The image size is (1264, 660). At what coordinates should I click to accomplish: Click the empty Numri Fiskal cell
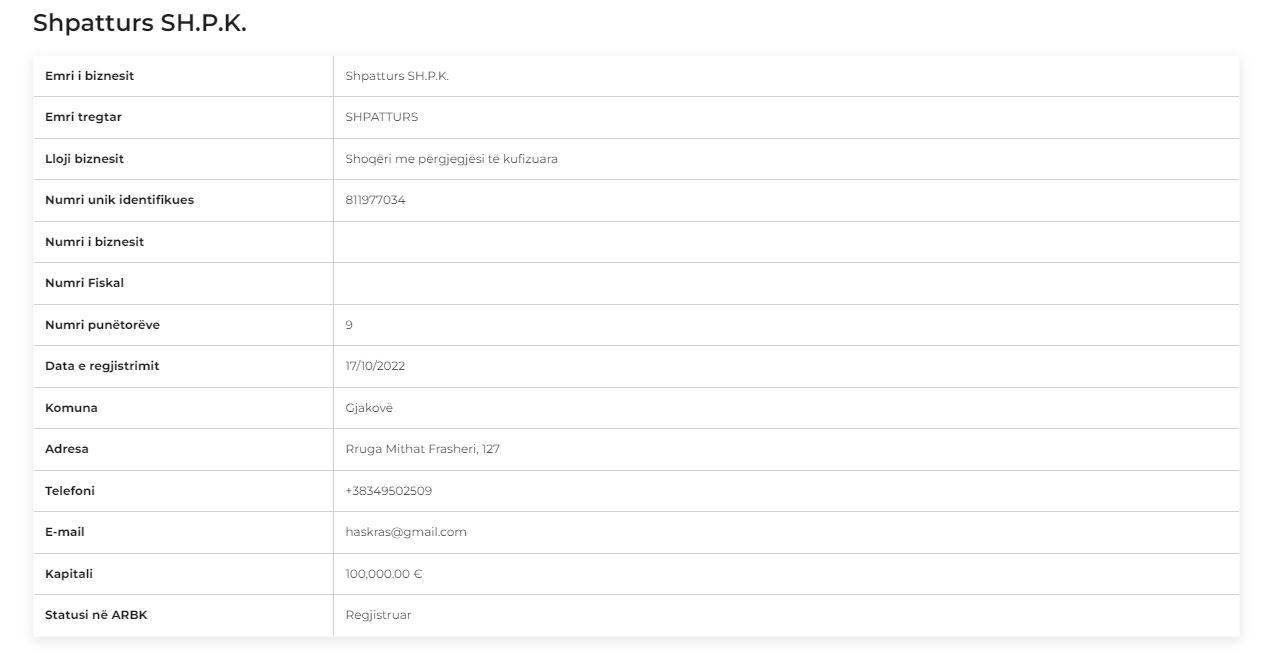click(x=786, y=283)
